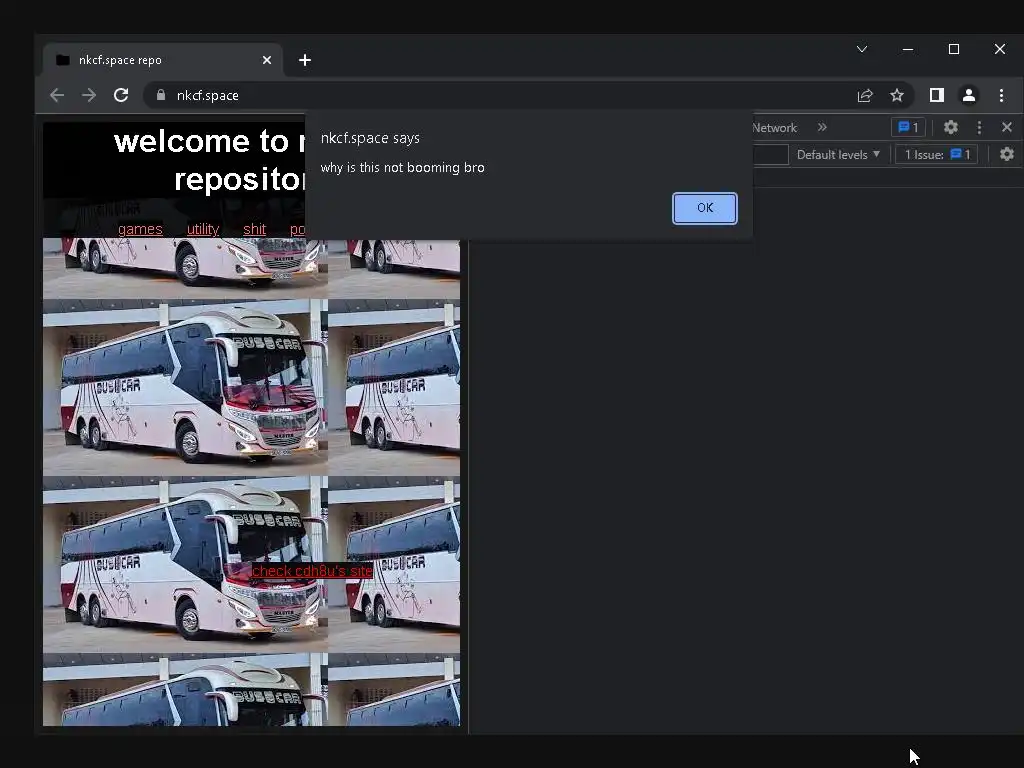Viewport: 1024px width, 768px height.
Task: Open DevTools settings gear
Action: (951, 127)
